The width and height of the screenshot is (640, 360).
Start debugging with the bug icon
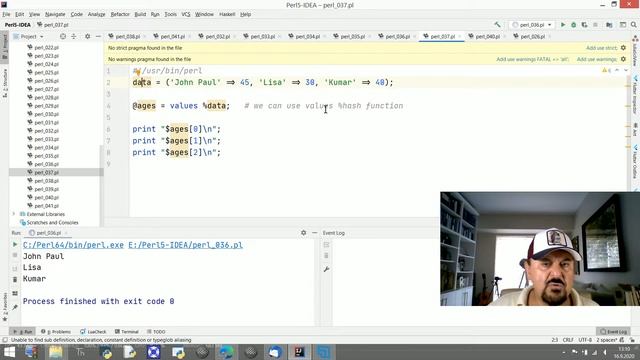pyautogui.click(x=573, y=25)
